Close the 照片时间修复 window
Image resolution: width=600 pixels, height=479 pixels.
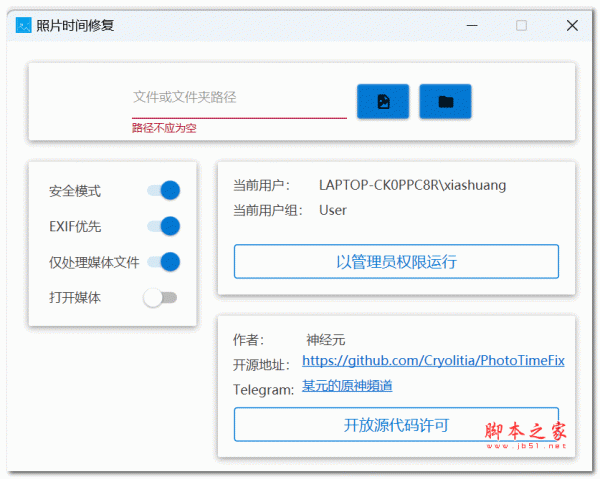pyautogui.click(x=572, y=26)
